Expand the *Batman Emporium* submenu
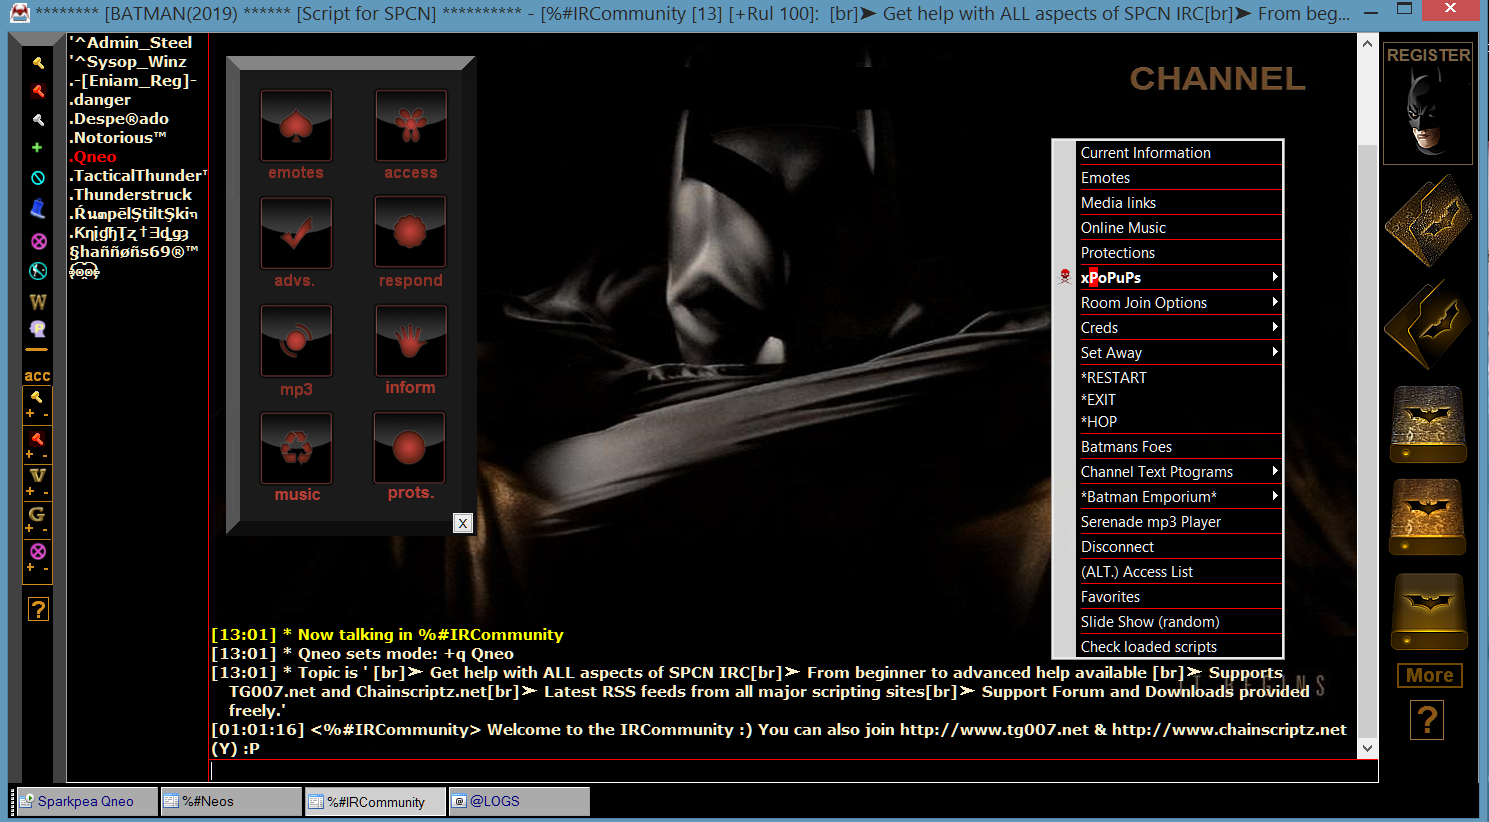This screenshot has height=822, width=1489. [1180, 496]
